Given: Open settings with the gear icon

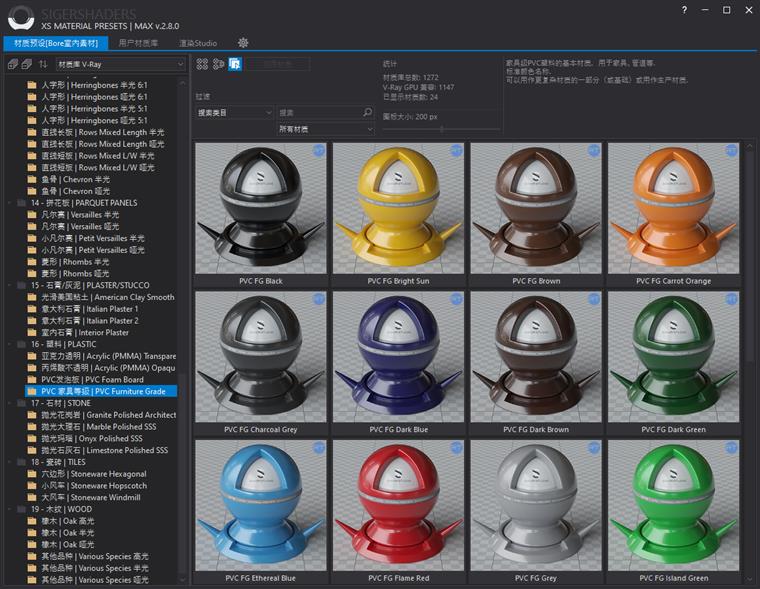Looking at the screenshot, I should tap(243, 43).
